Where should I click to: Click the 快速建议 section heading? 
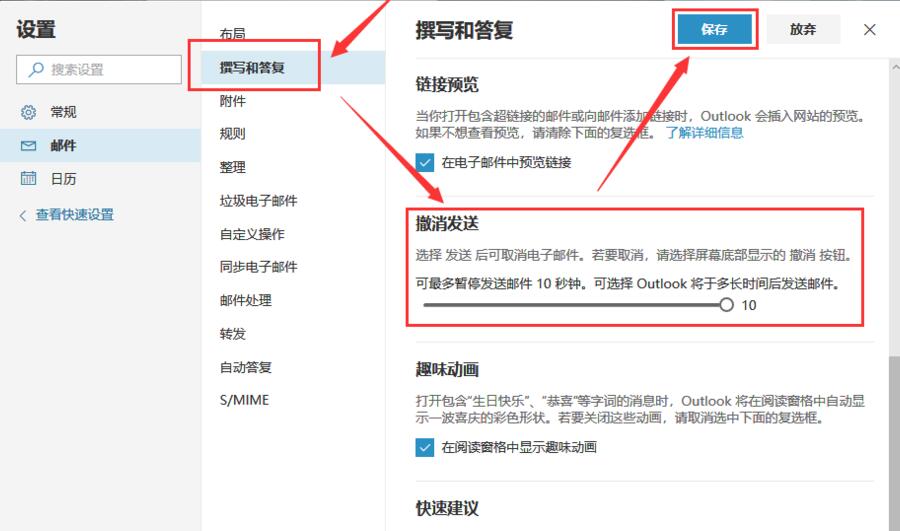pyautogui.click(x=447, y=508)
